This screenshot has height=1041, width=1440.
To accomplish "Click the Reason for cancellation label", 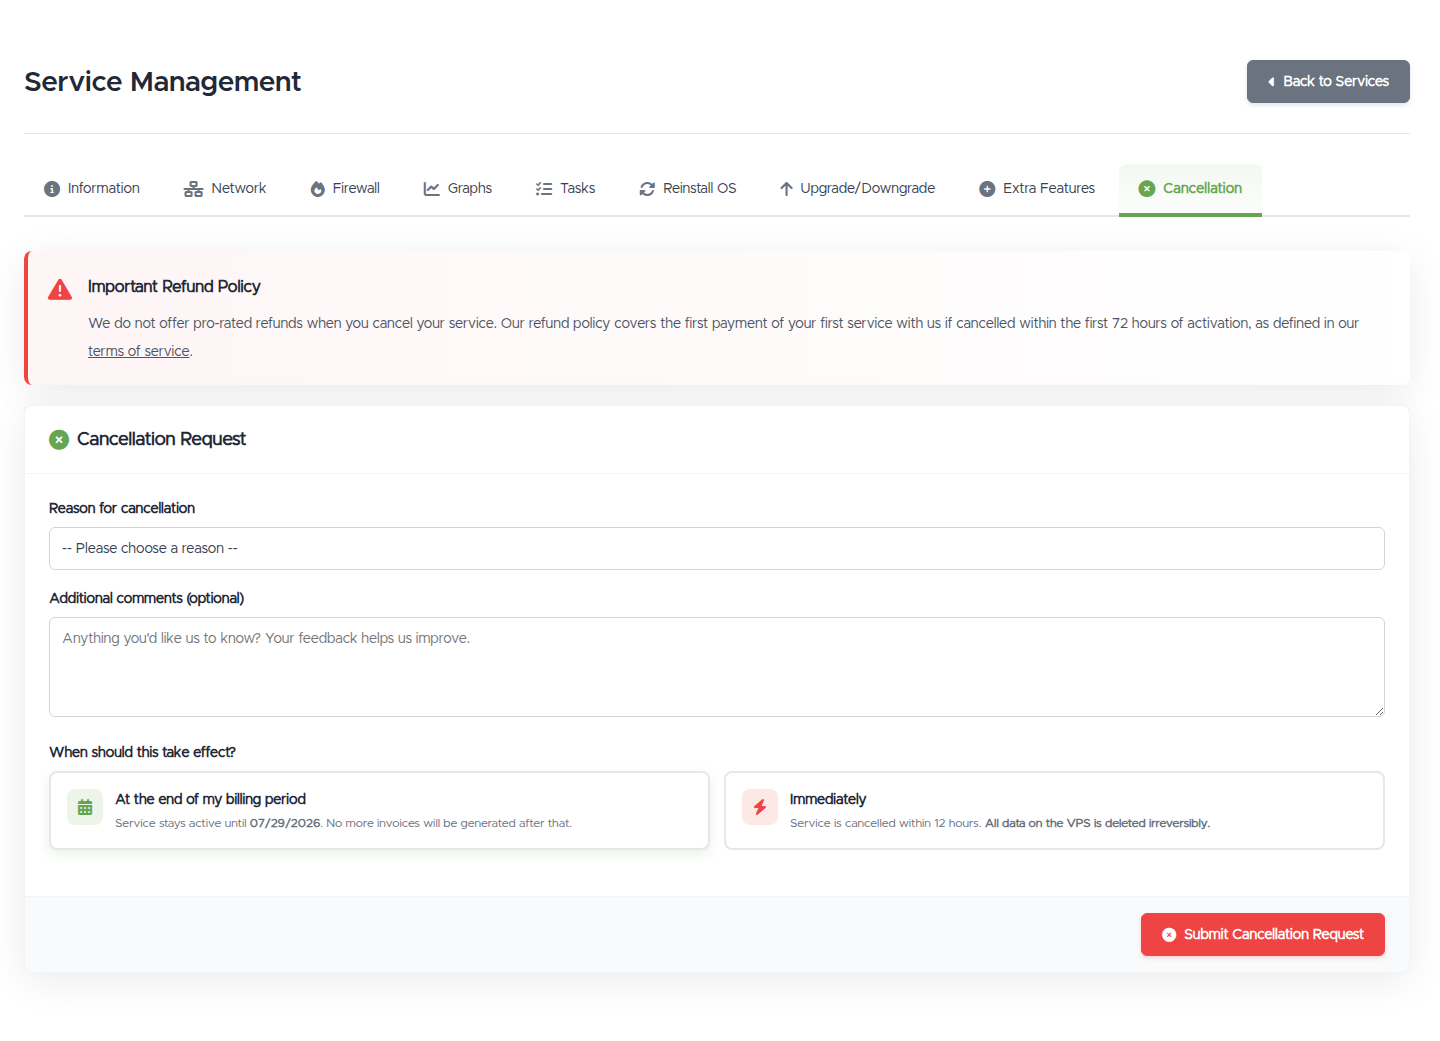I will [x=122, y=508].
